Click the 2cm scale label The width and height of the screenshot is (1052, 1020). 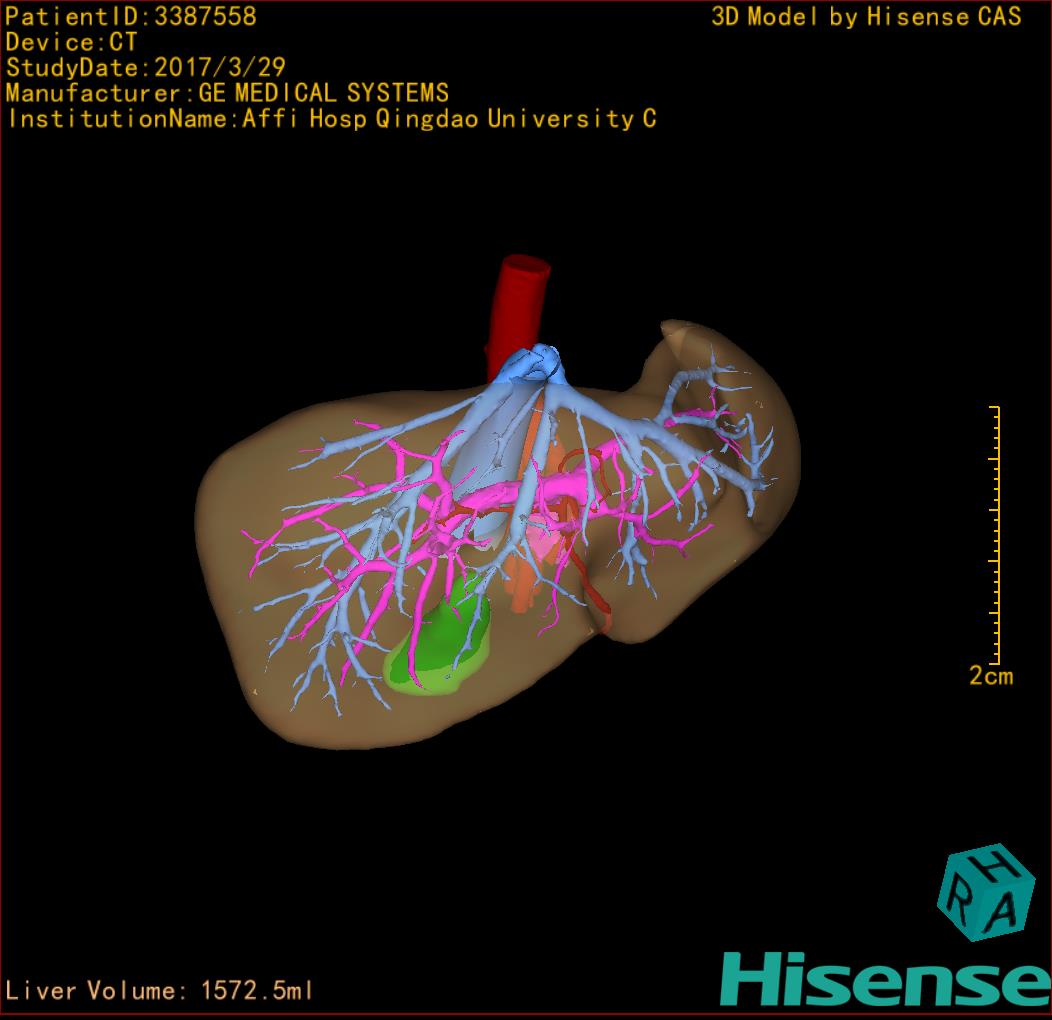[991, 675]
